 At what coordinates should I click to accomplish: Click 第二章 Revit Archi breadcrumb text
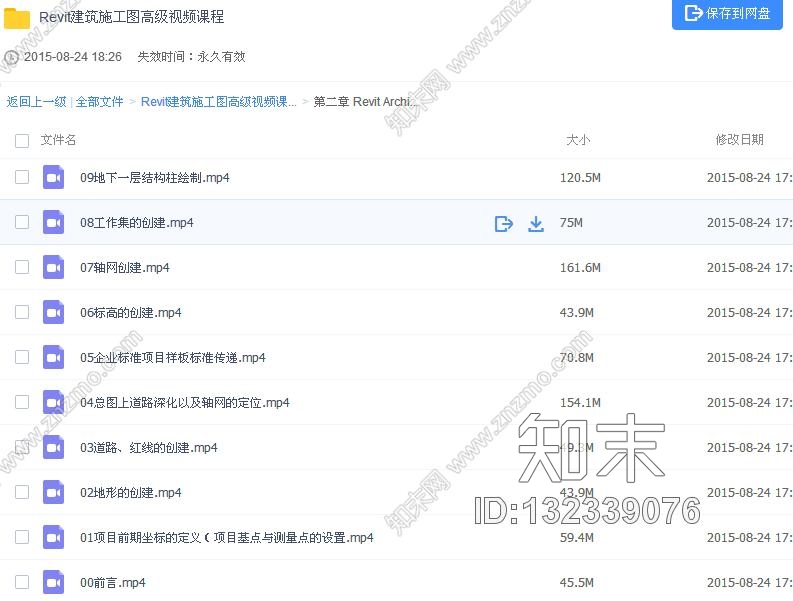coord(365,102)
